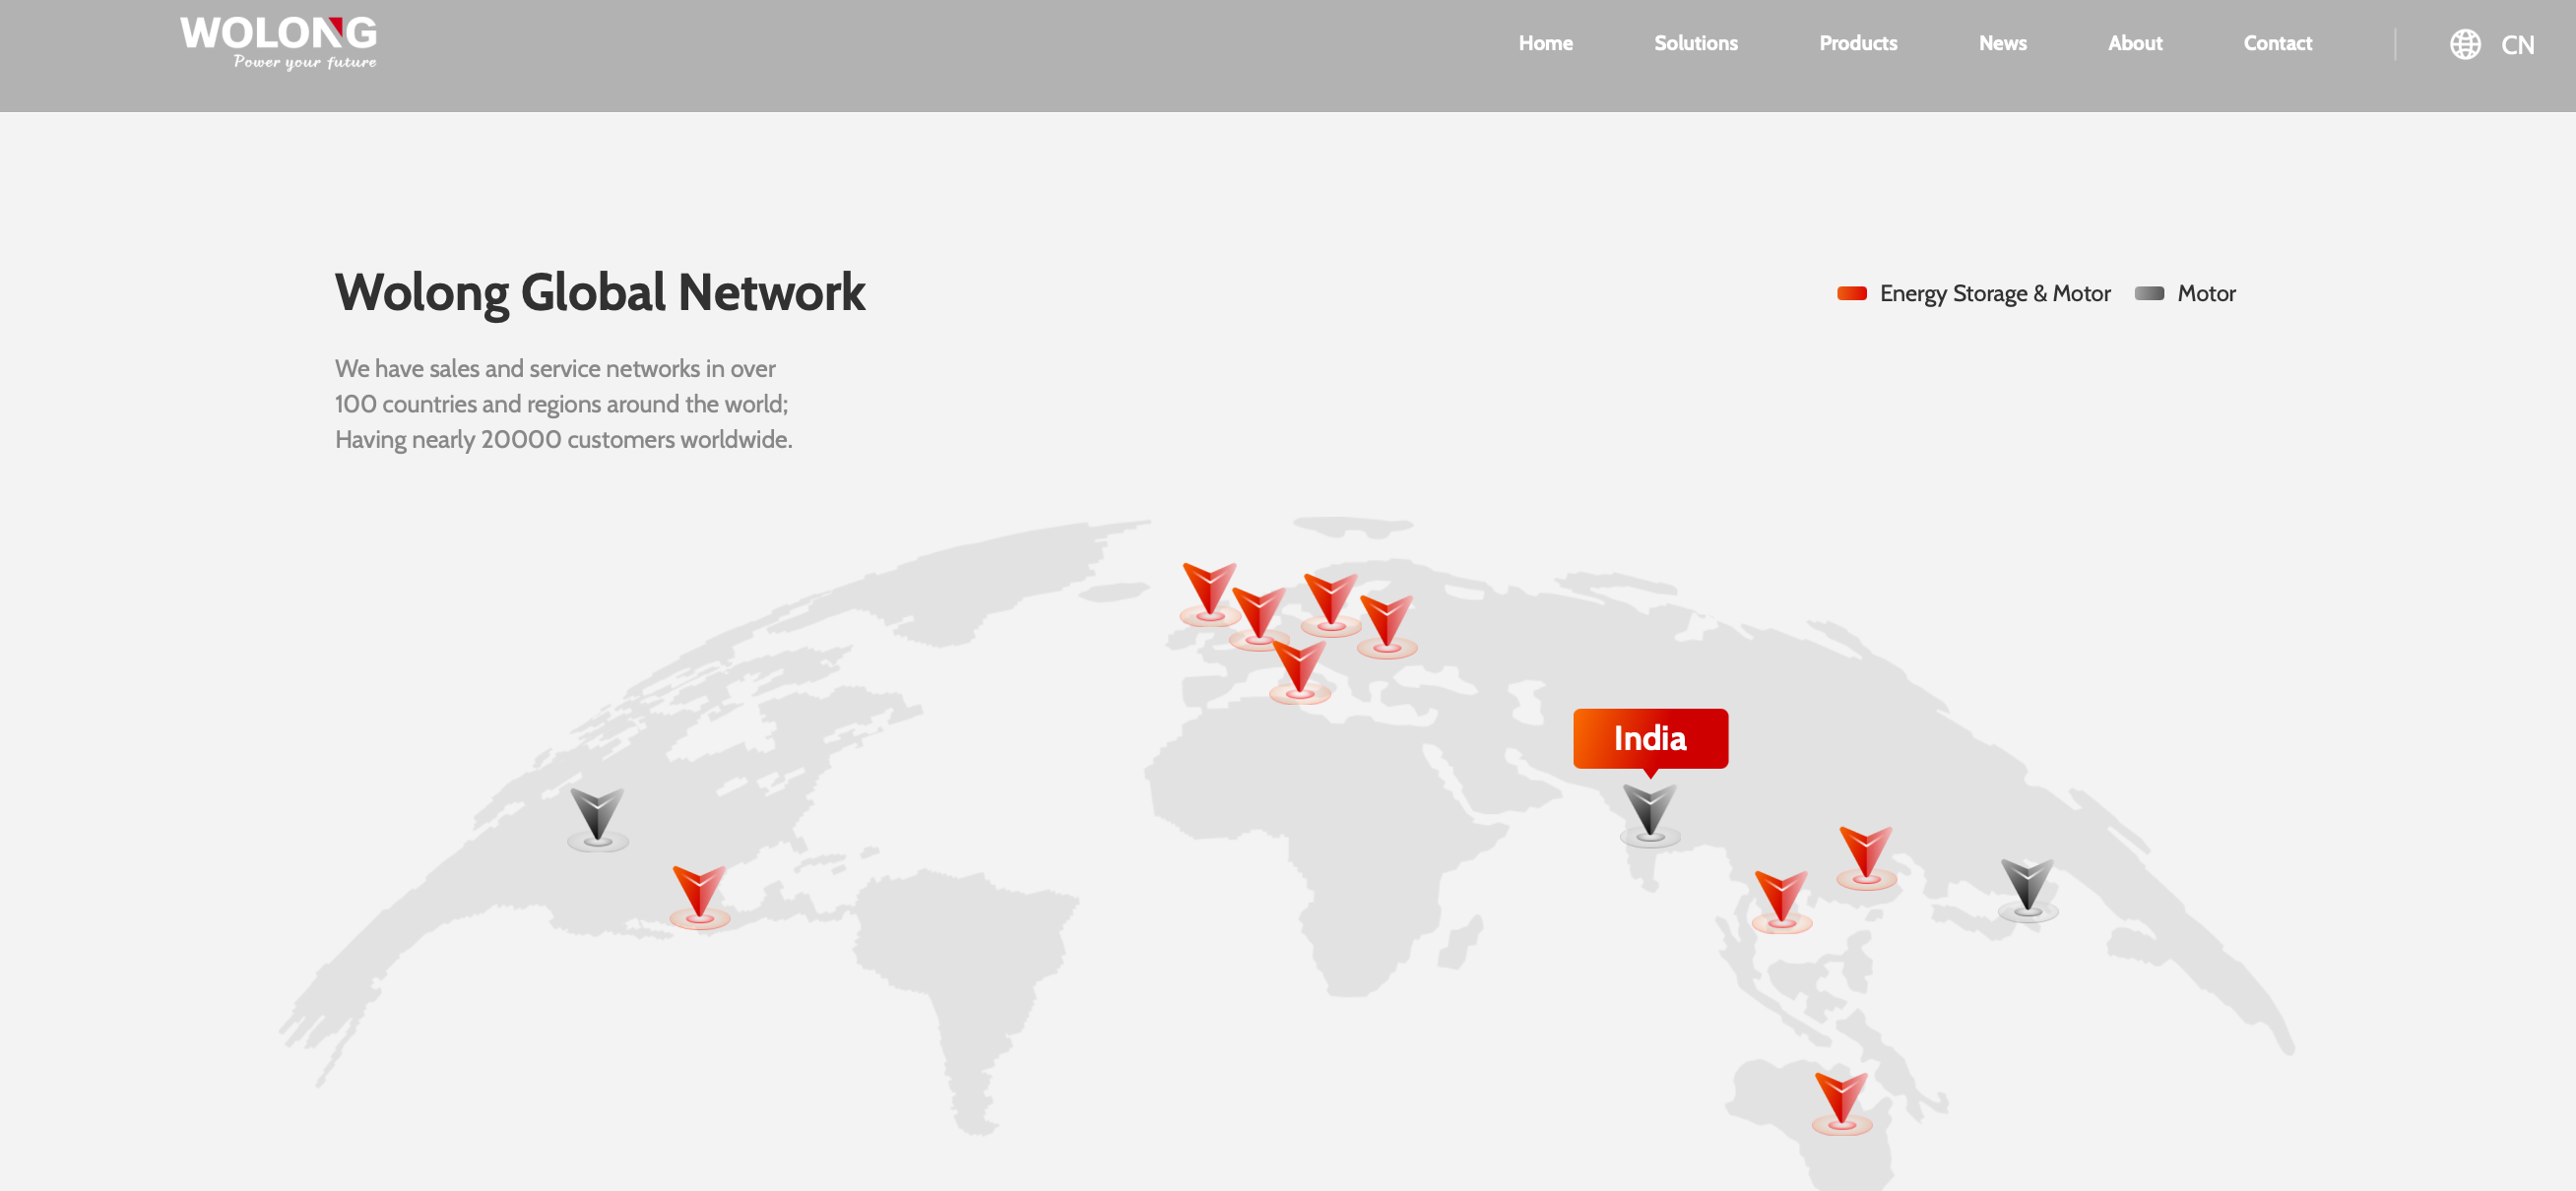Click the red marker over southern China
Viewport: 2576px width, 1191px height.
(1866, 858)
